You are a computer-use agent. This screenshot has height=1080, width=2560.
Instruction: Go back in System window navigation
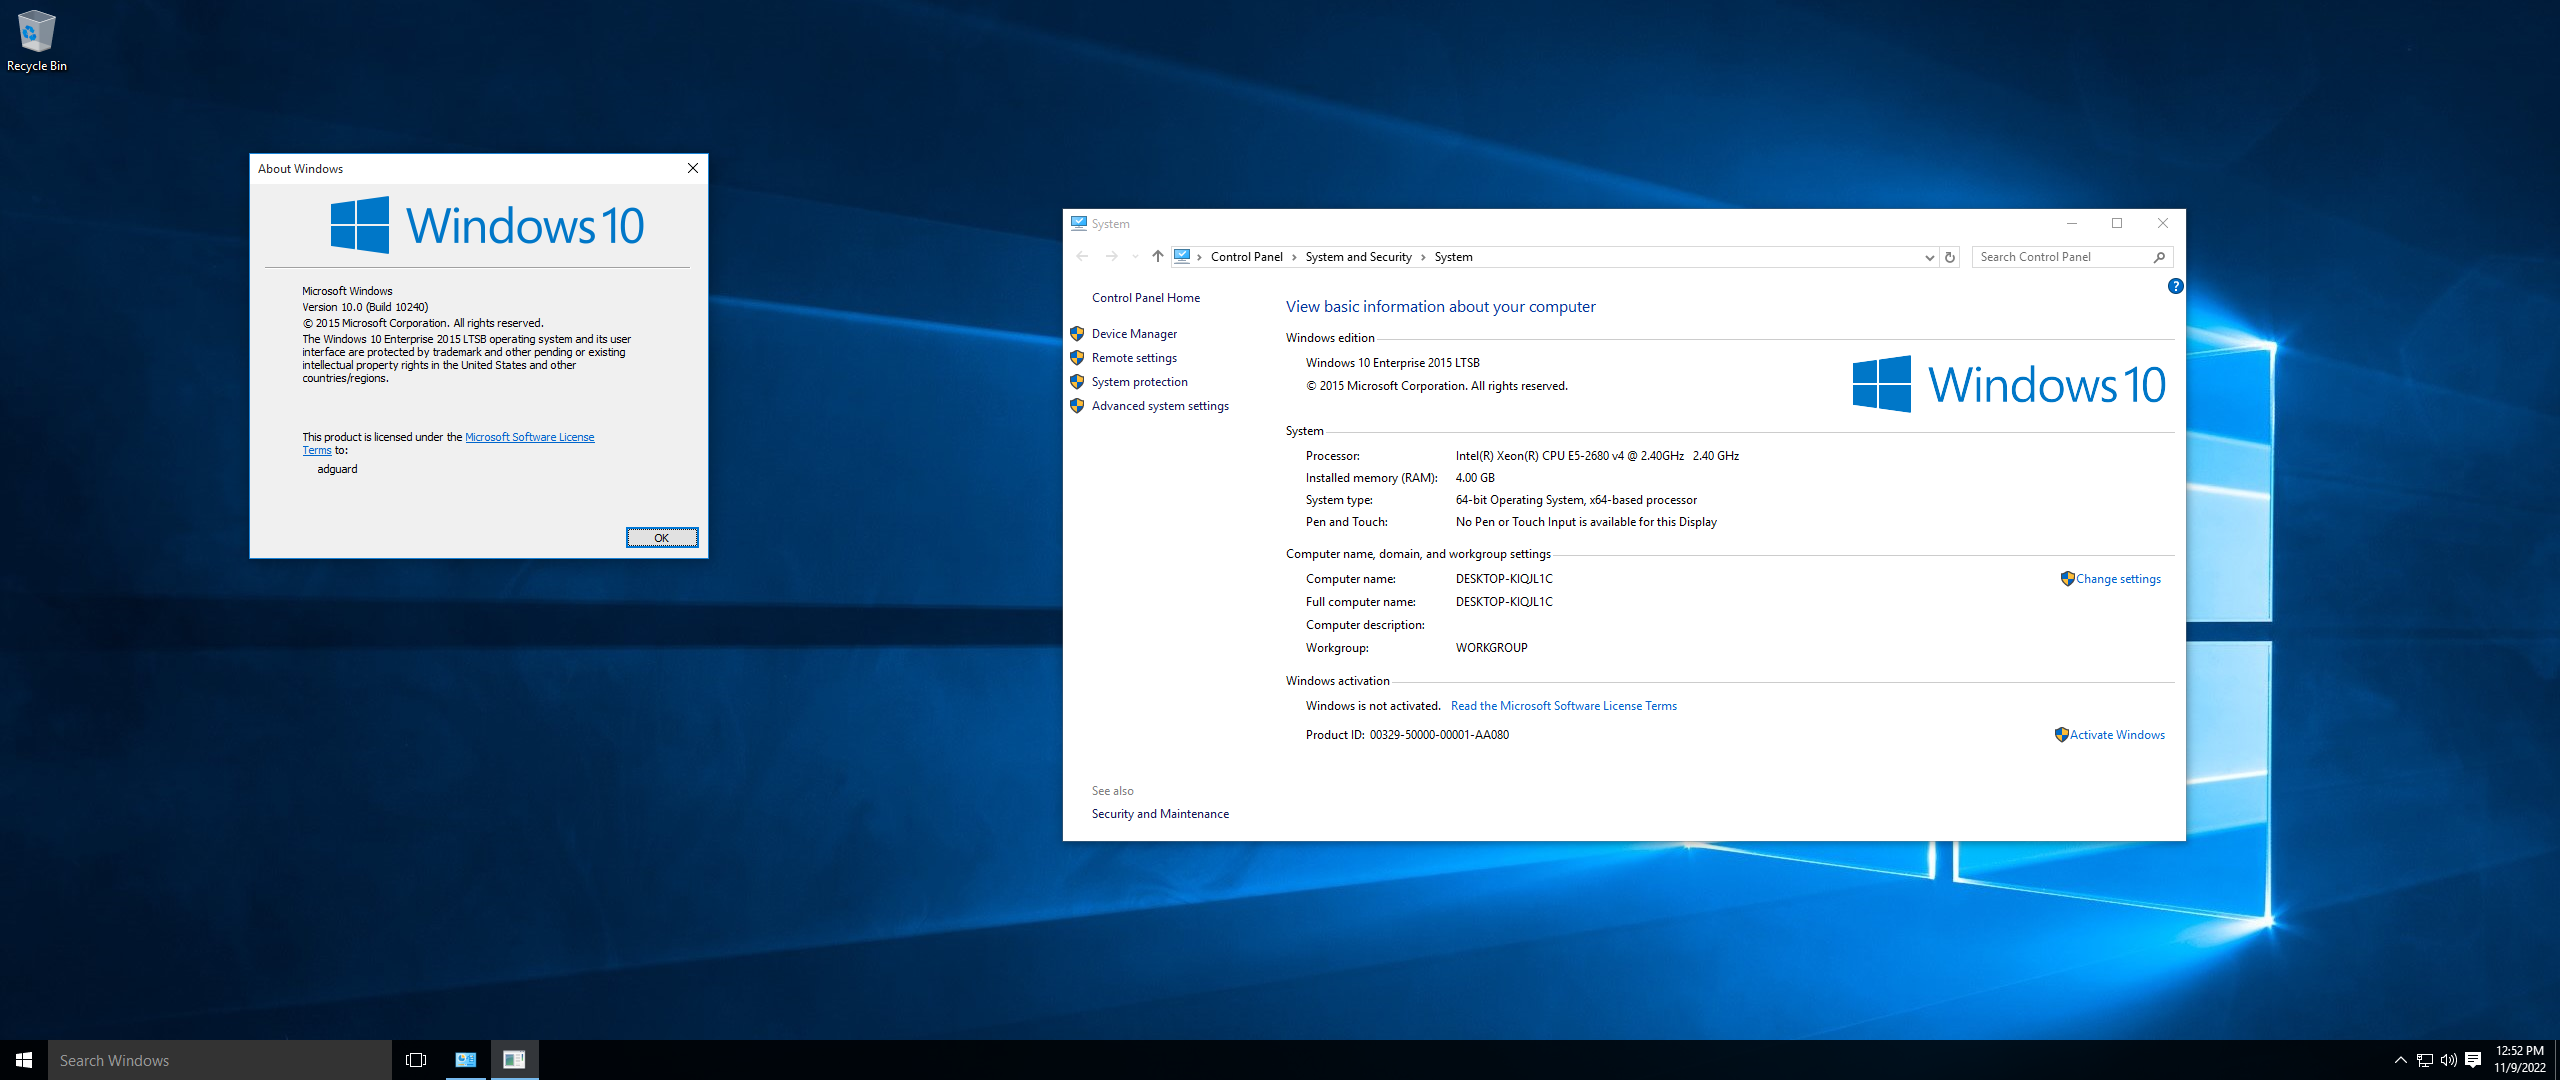(1082, 257)
